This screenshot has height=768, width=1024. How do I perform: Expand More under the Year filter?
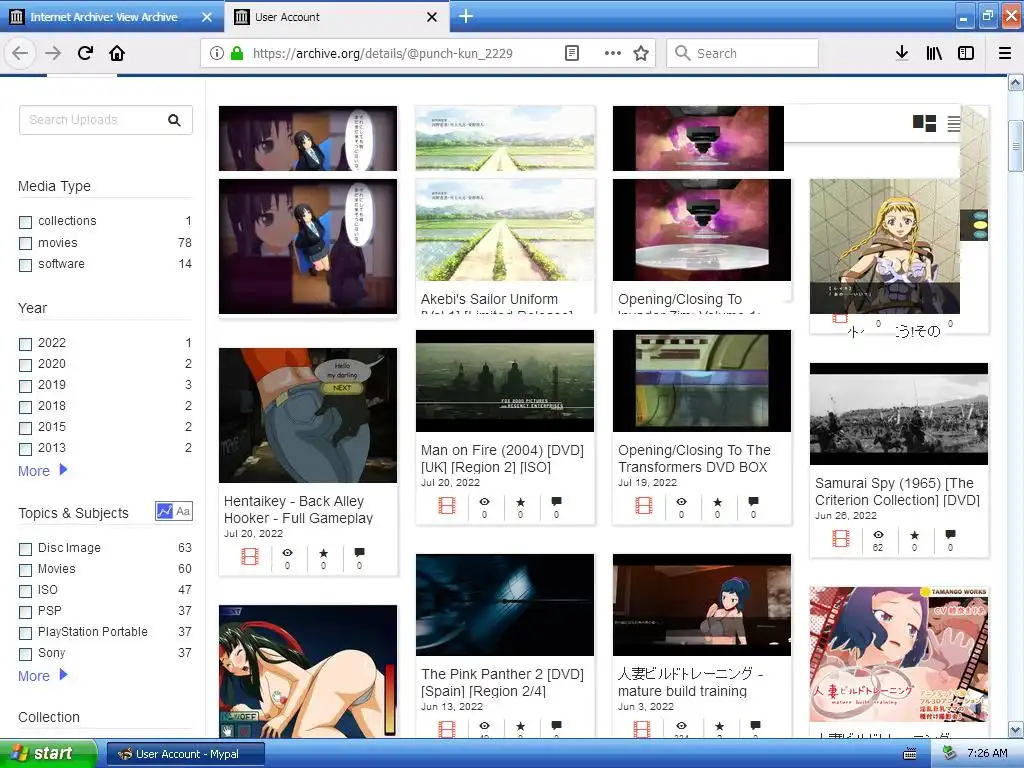pyautogui.click(x=42, y=471)
